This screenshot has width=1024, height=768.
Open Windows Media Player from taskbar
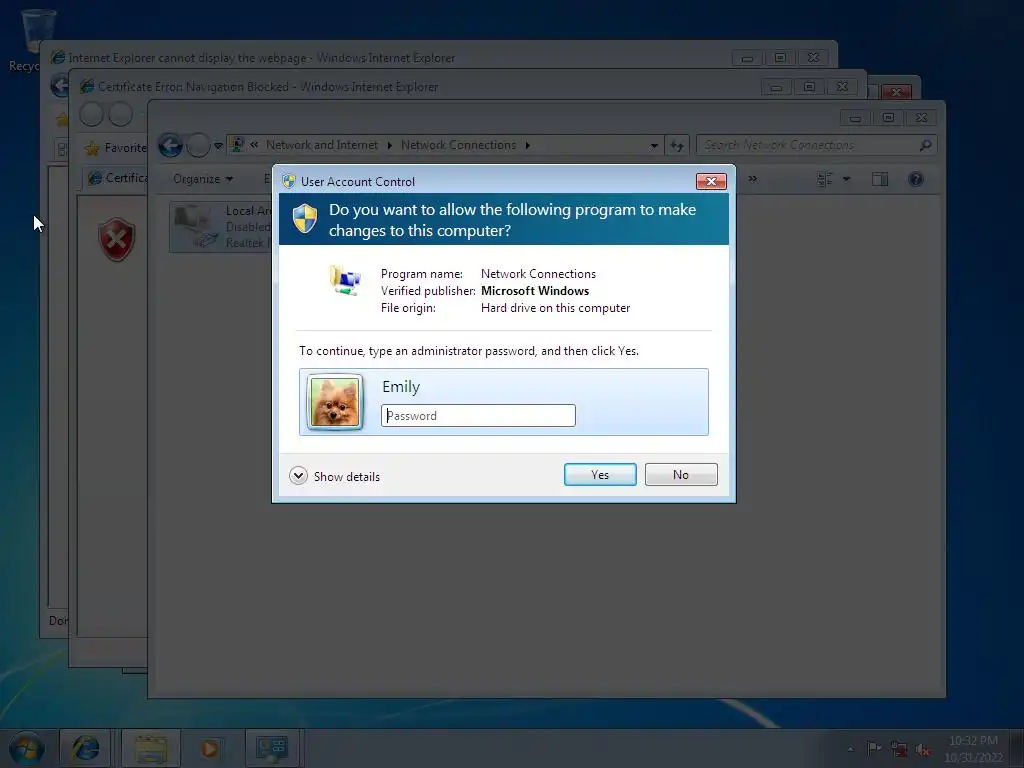(x=209, y=748)
